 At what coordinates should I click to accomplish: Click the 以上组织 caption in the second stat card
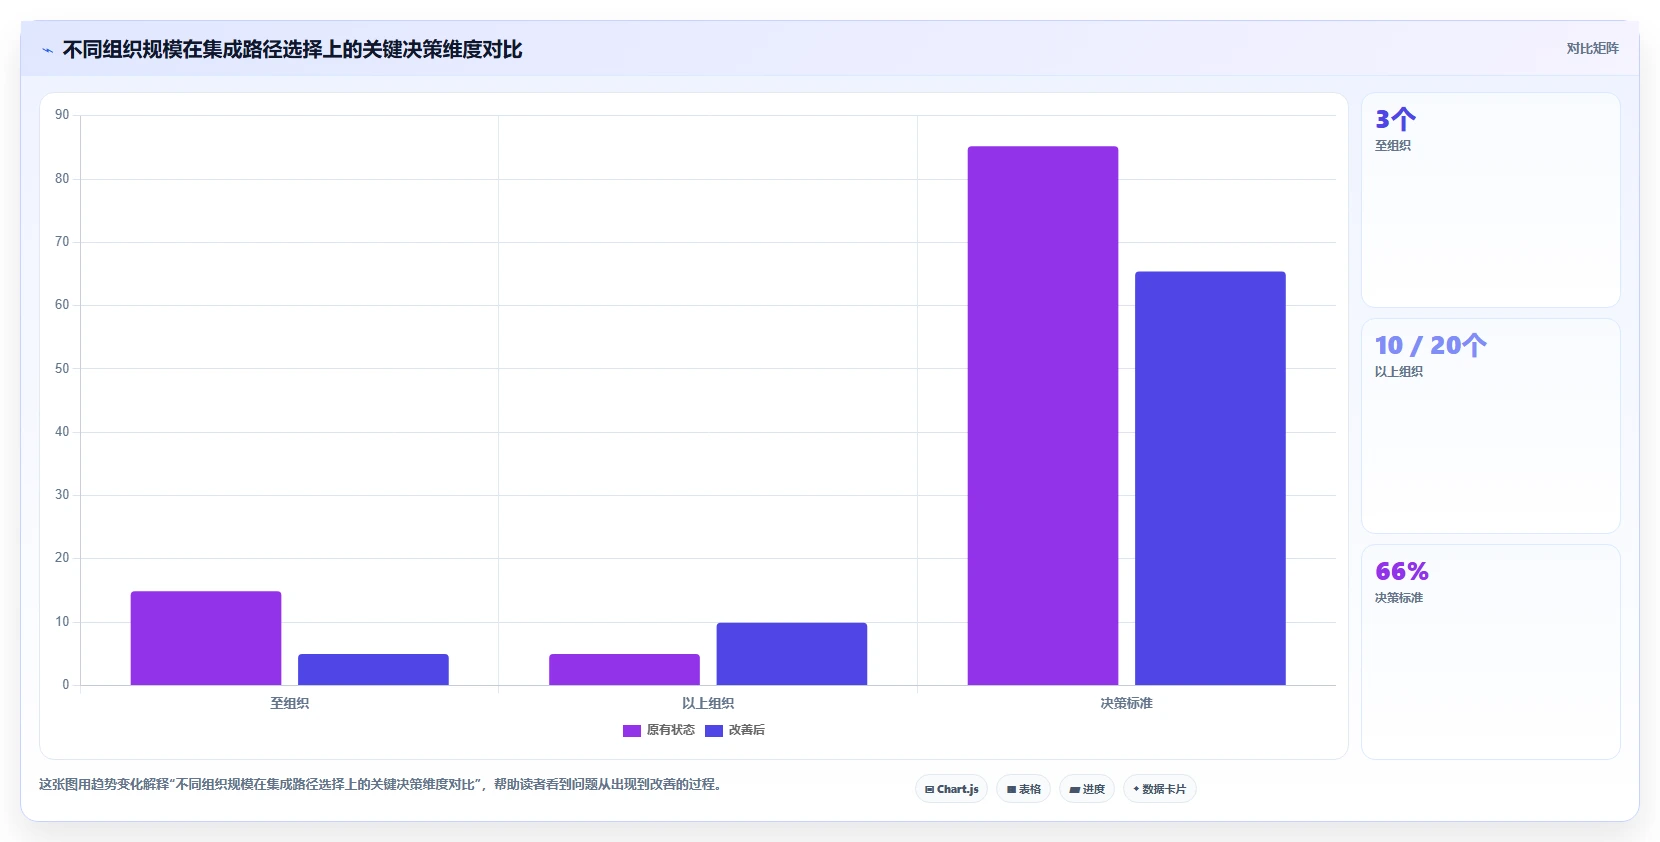coord(1399,372)
